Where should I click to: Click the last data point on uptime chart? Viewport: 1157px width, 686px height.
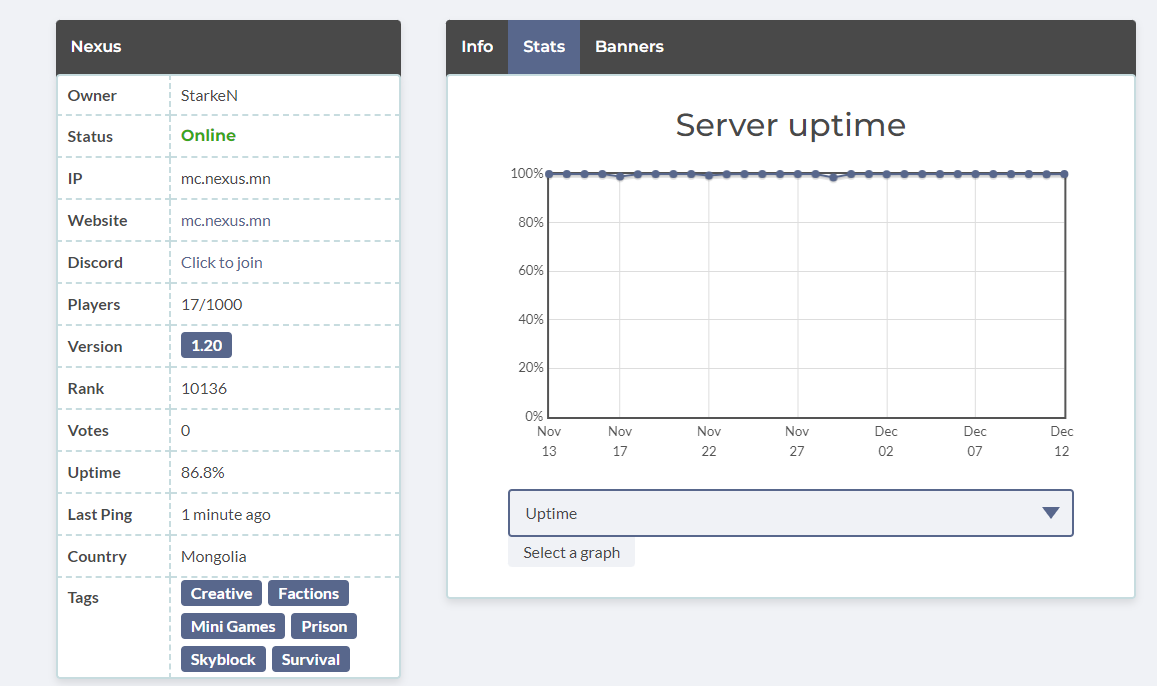point(1064,174)
